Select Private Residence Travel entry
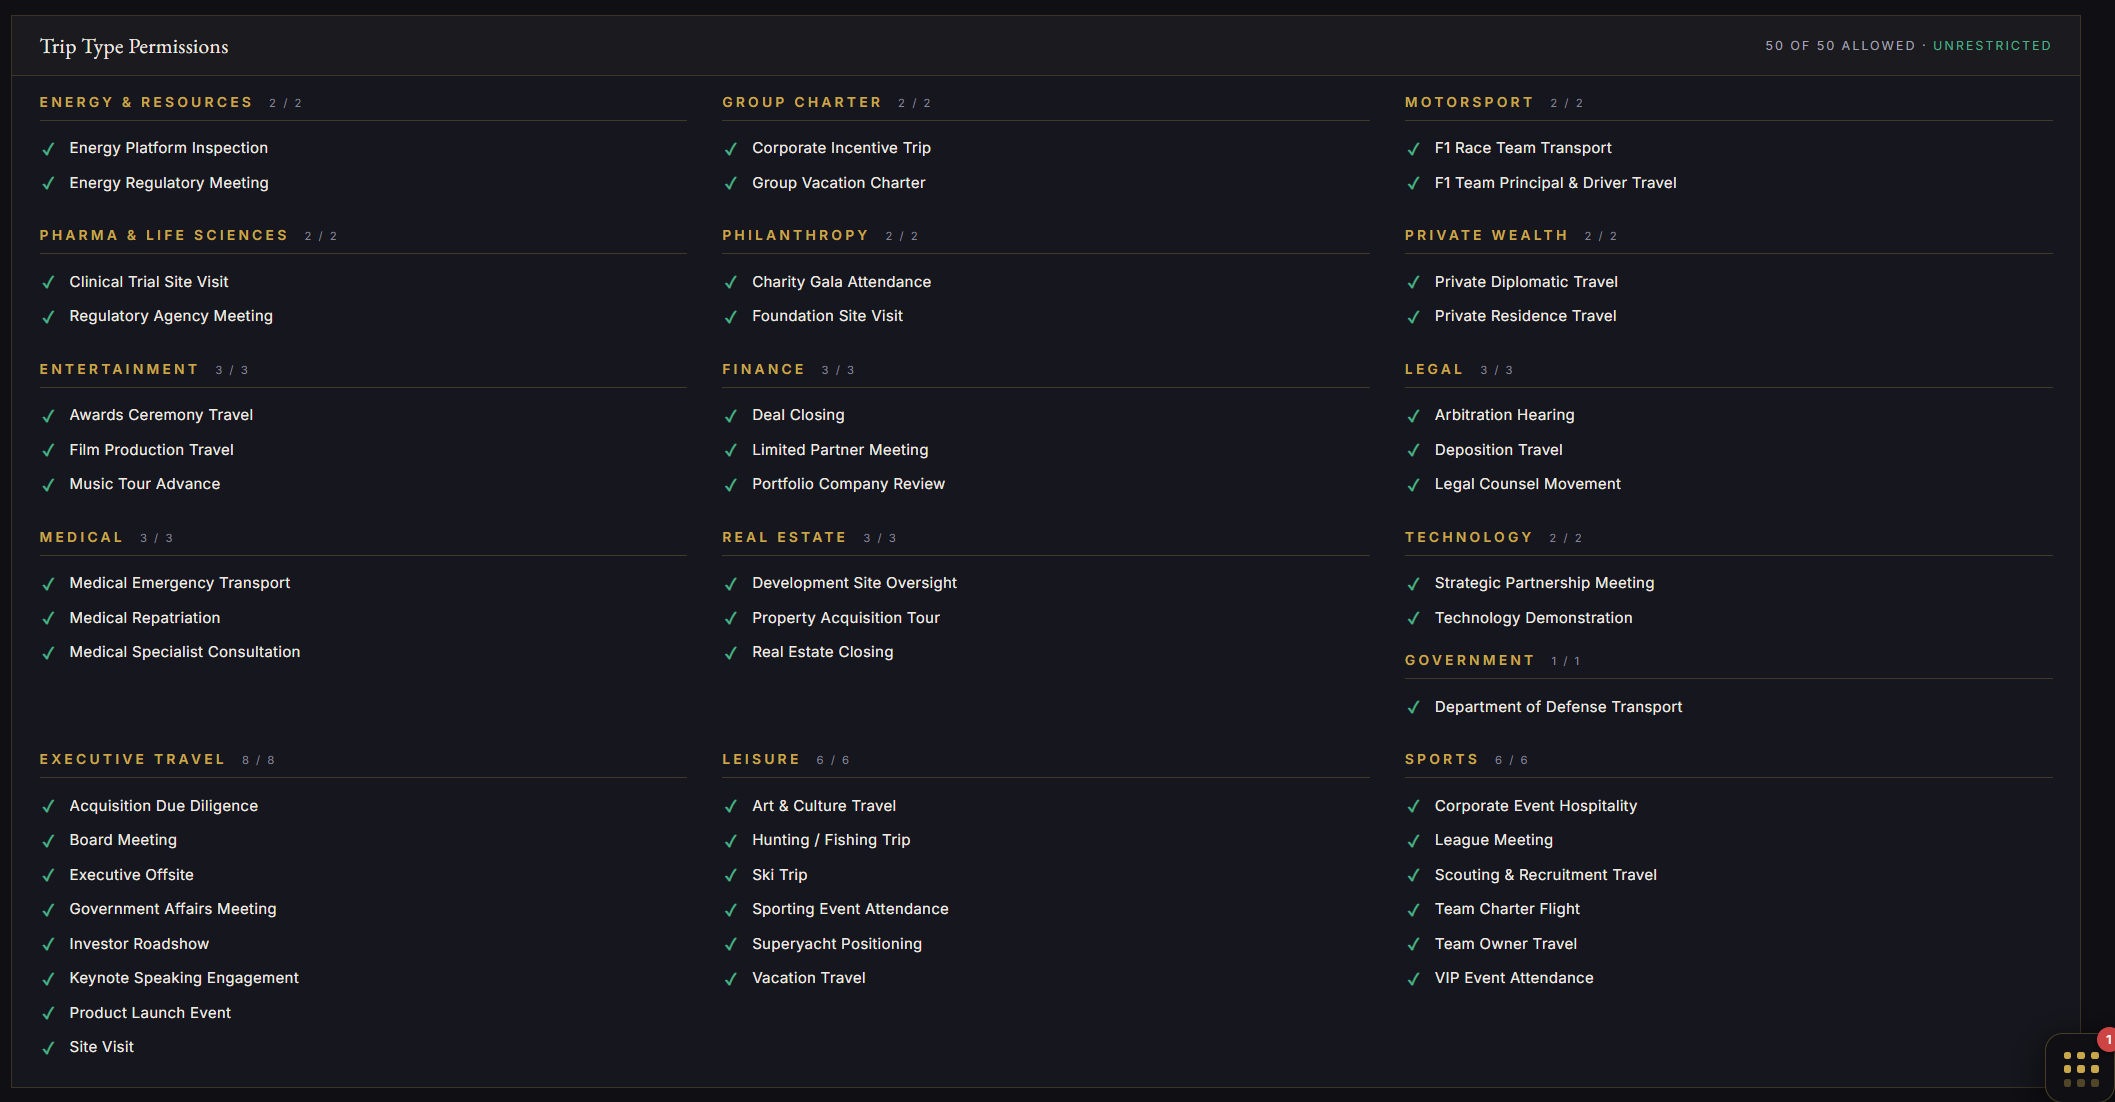Image resolution: width=2115 pixels, height=1102 pixels. tap(1526, 316)
